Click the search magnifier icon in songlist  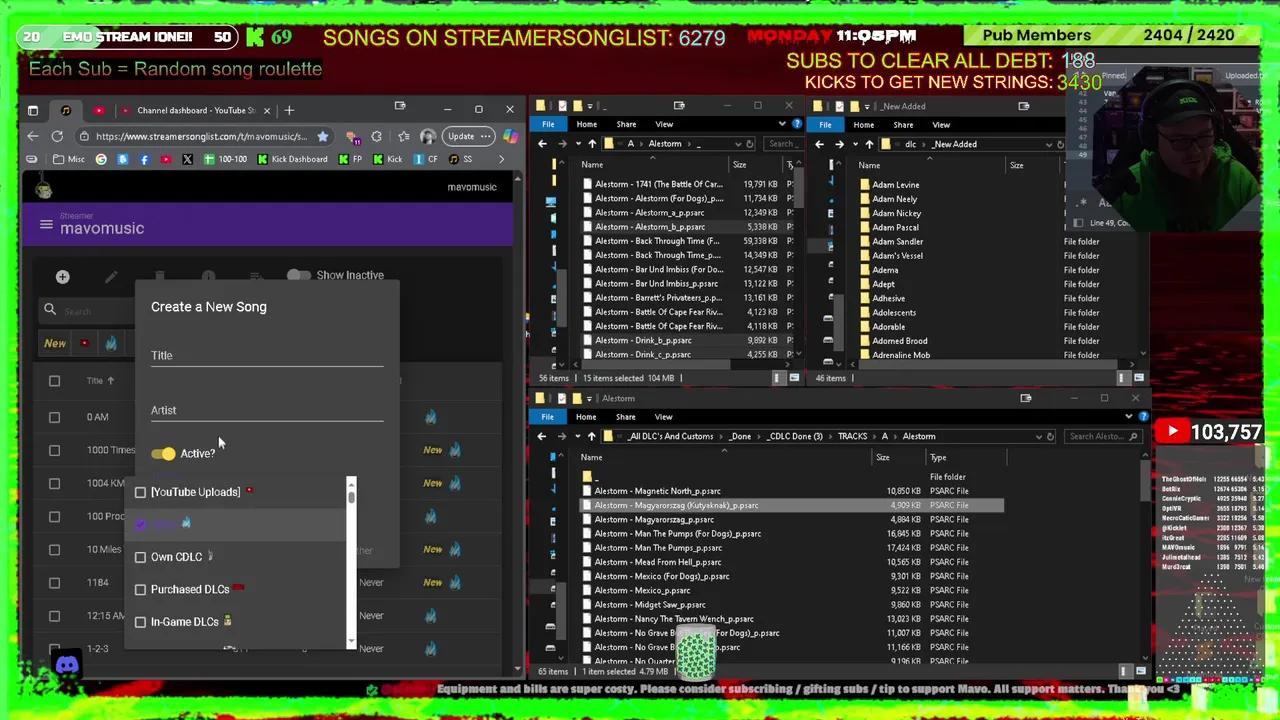click(x=50, y=310)
